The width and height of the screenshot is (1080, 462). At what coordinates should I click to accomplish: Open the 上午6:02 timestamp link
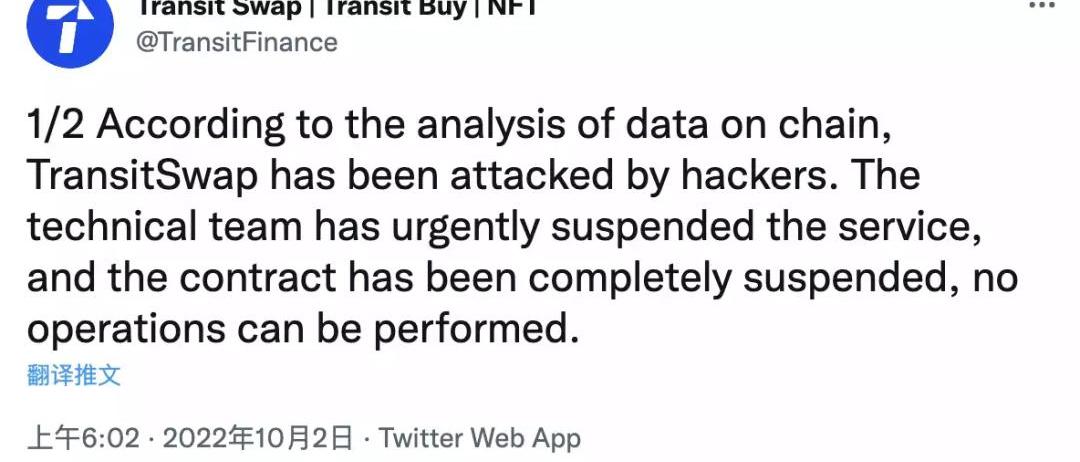84,437
